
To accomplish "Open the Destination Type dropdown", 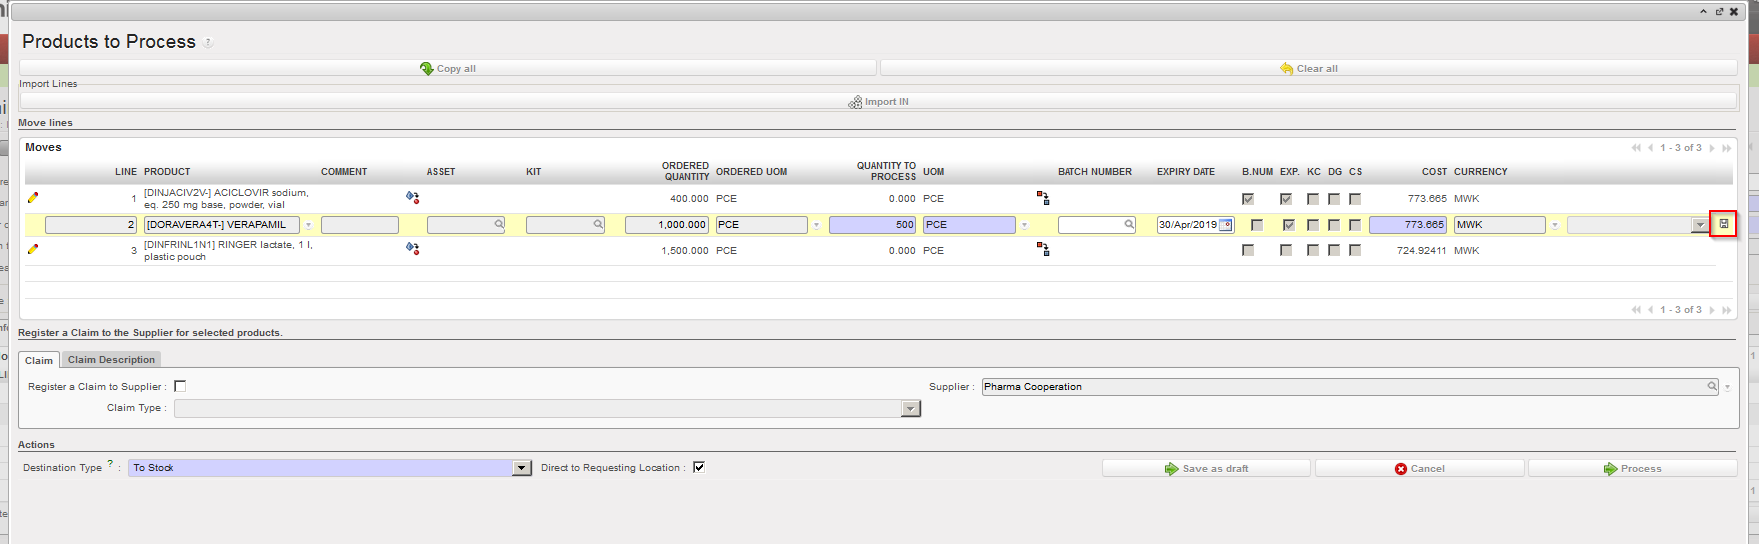I will click(x=521, y=468).
